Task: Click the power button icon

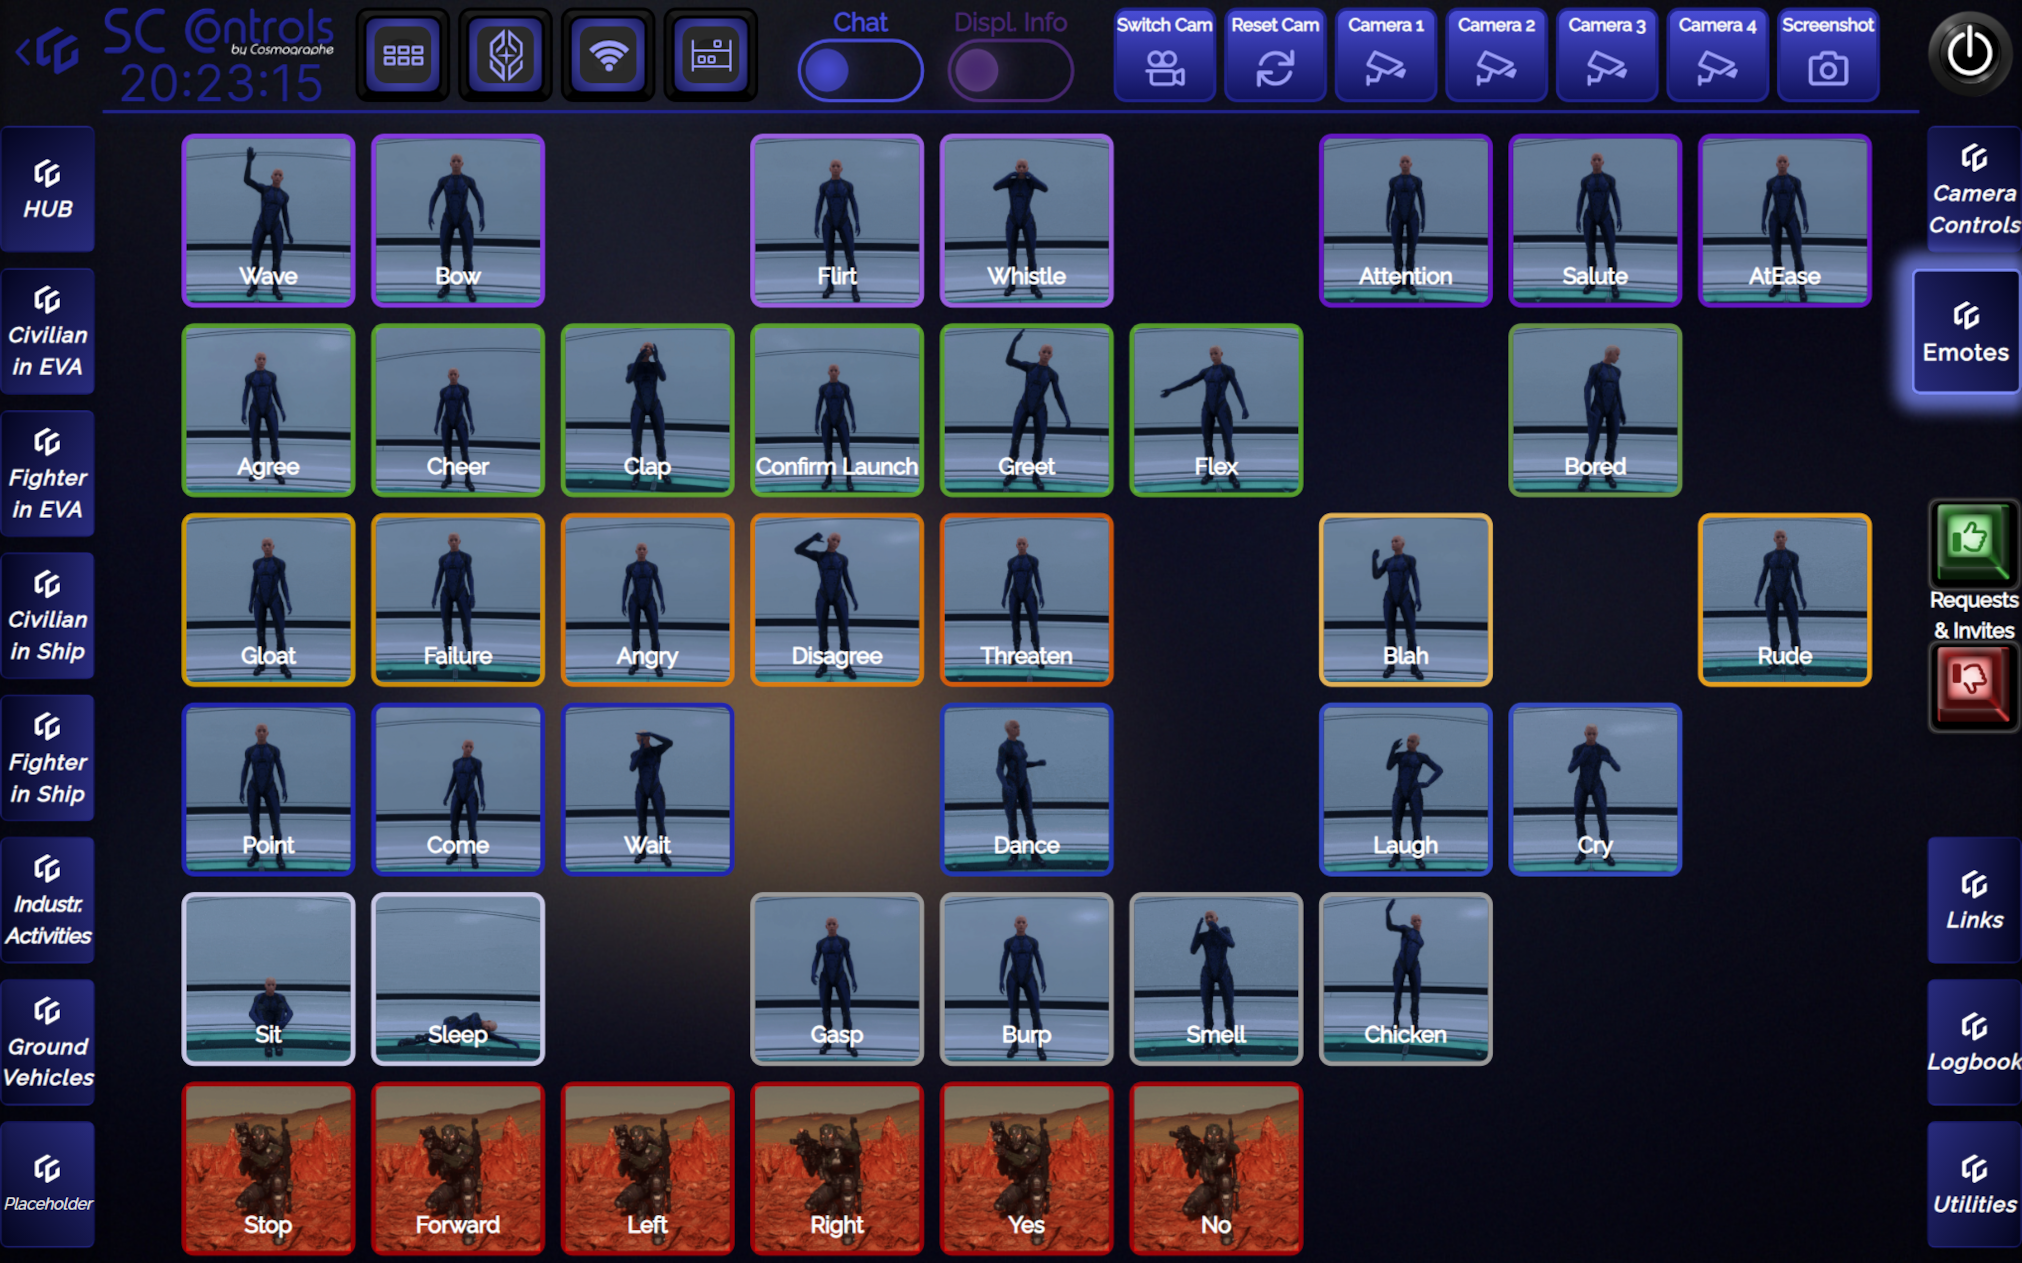Action: click(x=1969, y=53)
